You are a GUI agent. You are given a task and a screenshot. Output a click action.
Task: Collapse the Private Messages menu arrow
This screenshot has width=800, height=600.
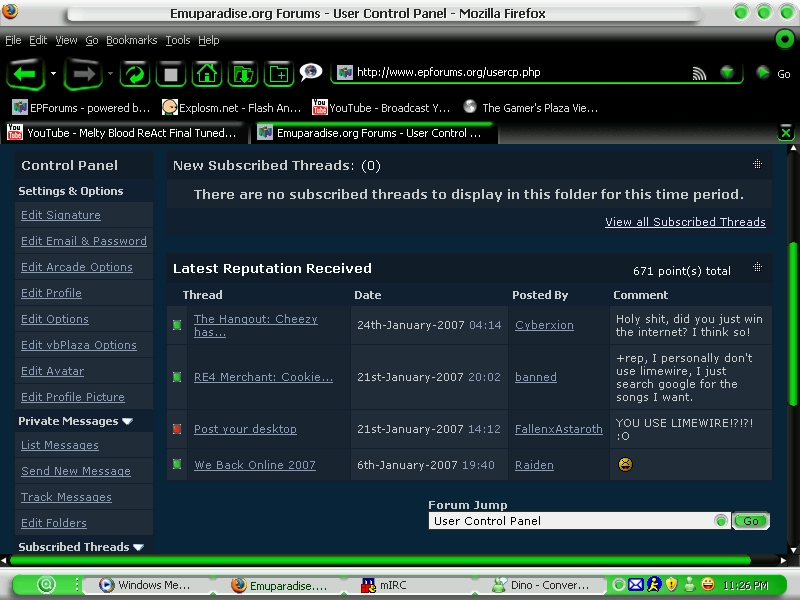coord(128,421)
